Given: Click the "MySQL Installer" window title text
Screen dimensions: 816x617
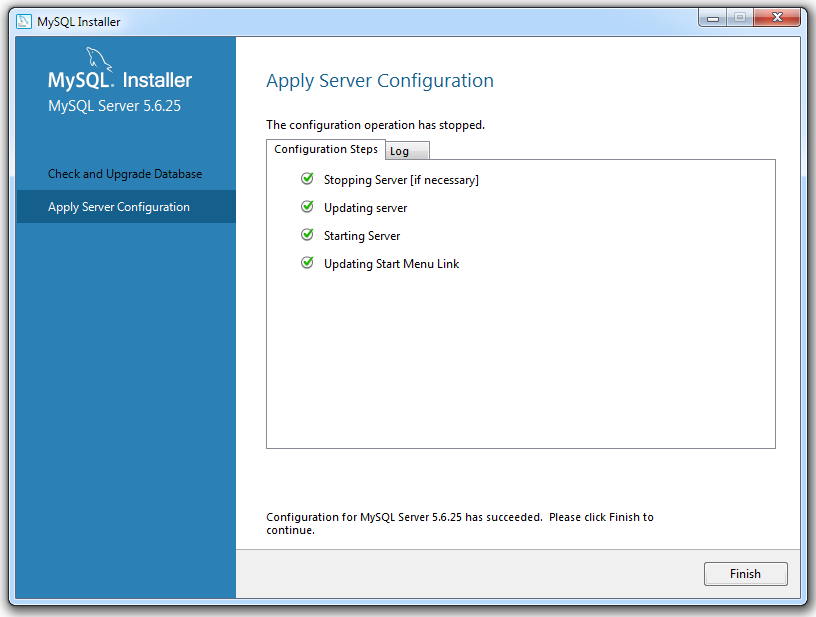Looking at the screenshot, I should [x=79, y=22].
